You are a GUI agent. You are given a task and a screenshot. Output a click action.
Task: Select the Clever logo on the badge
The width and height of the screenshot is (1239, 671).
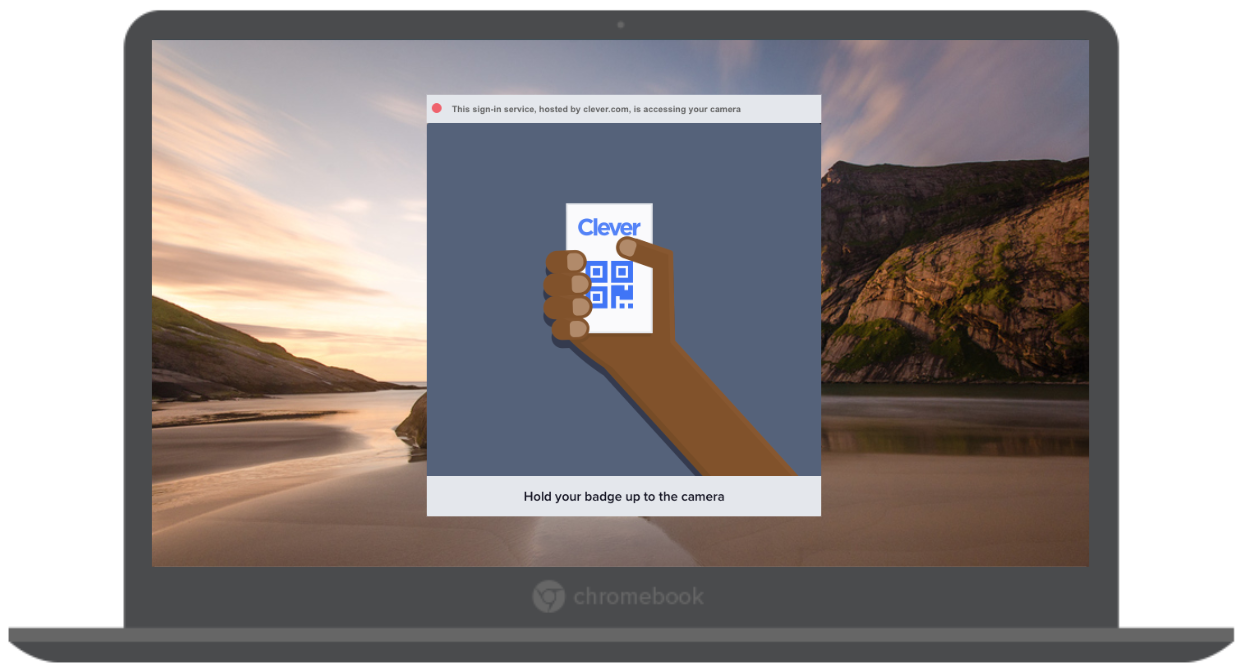click(x=609, y=228)
